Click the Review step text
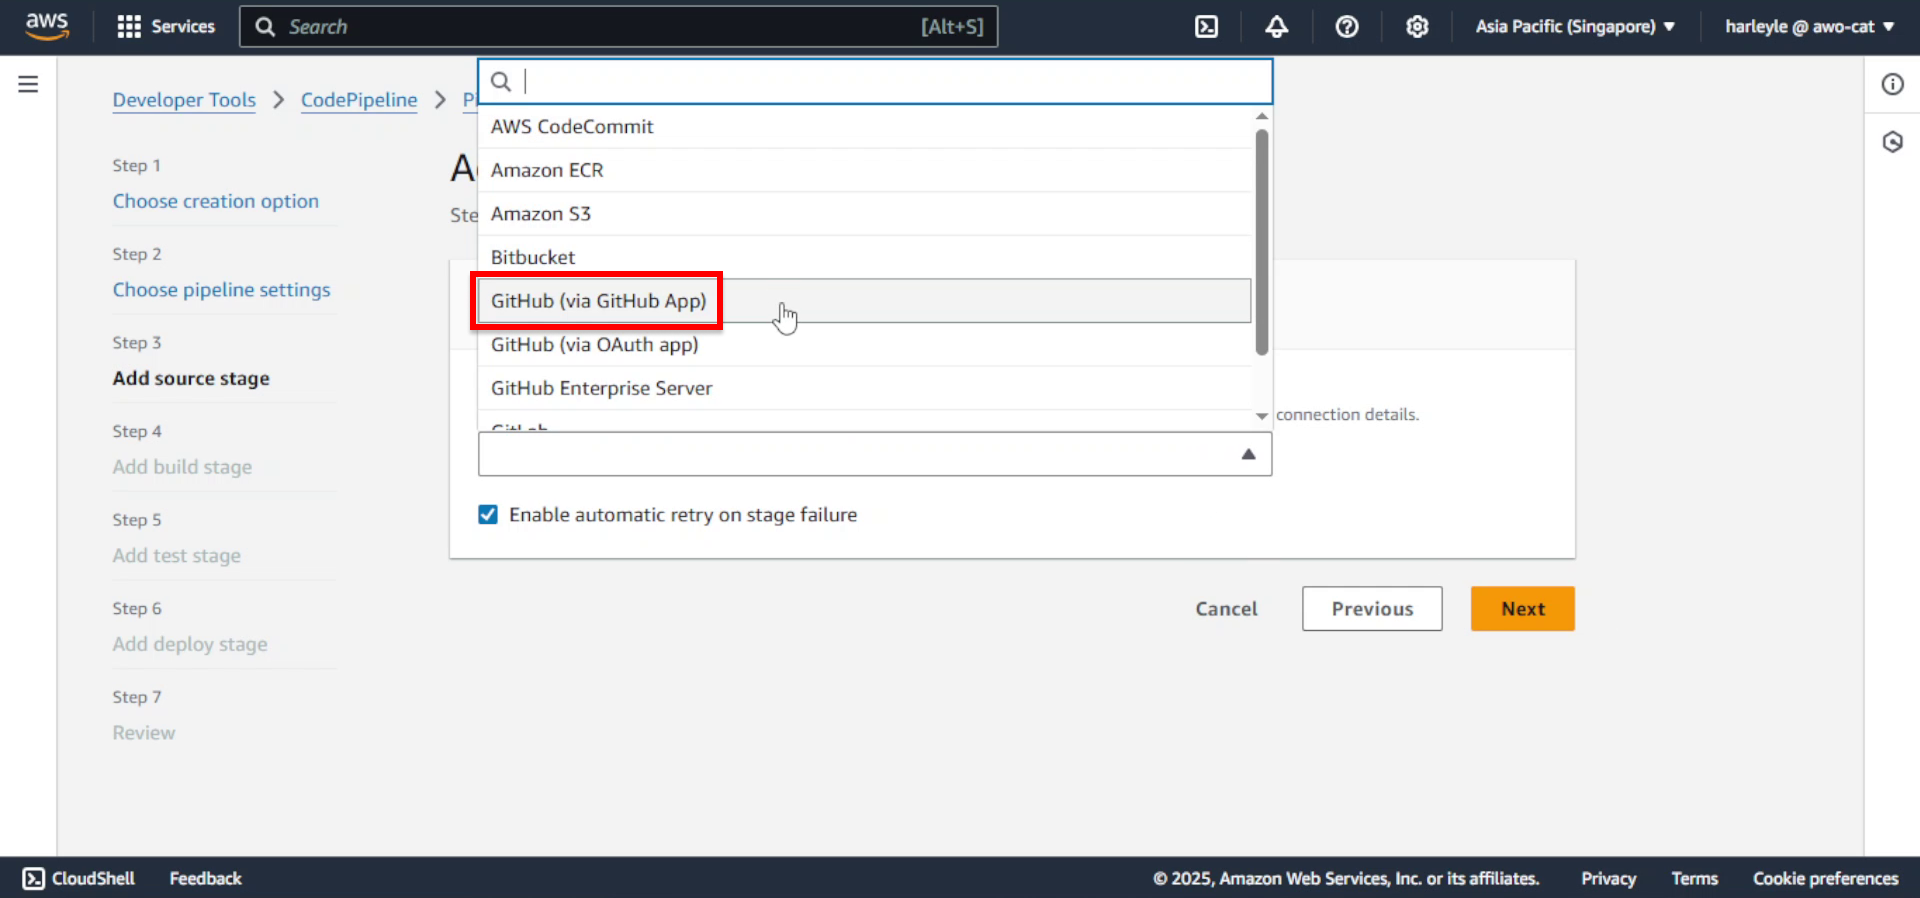 144,733
